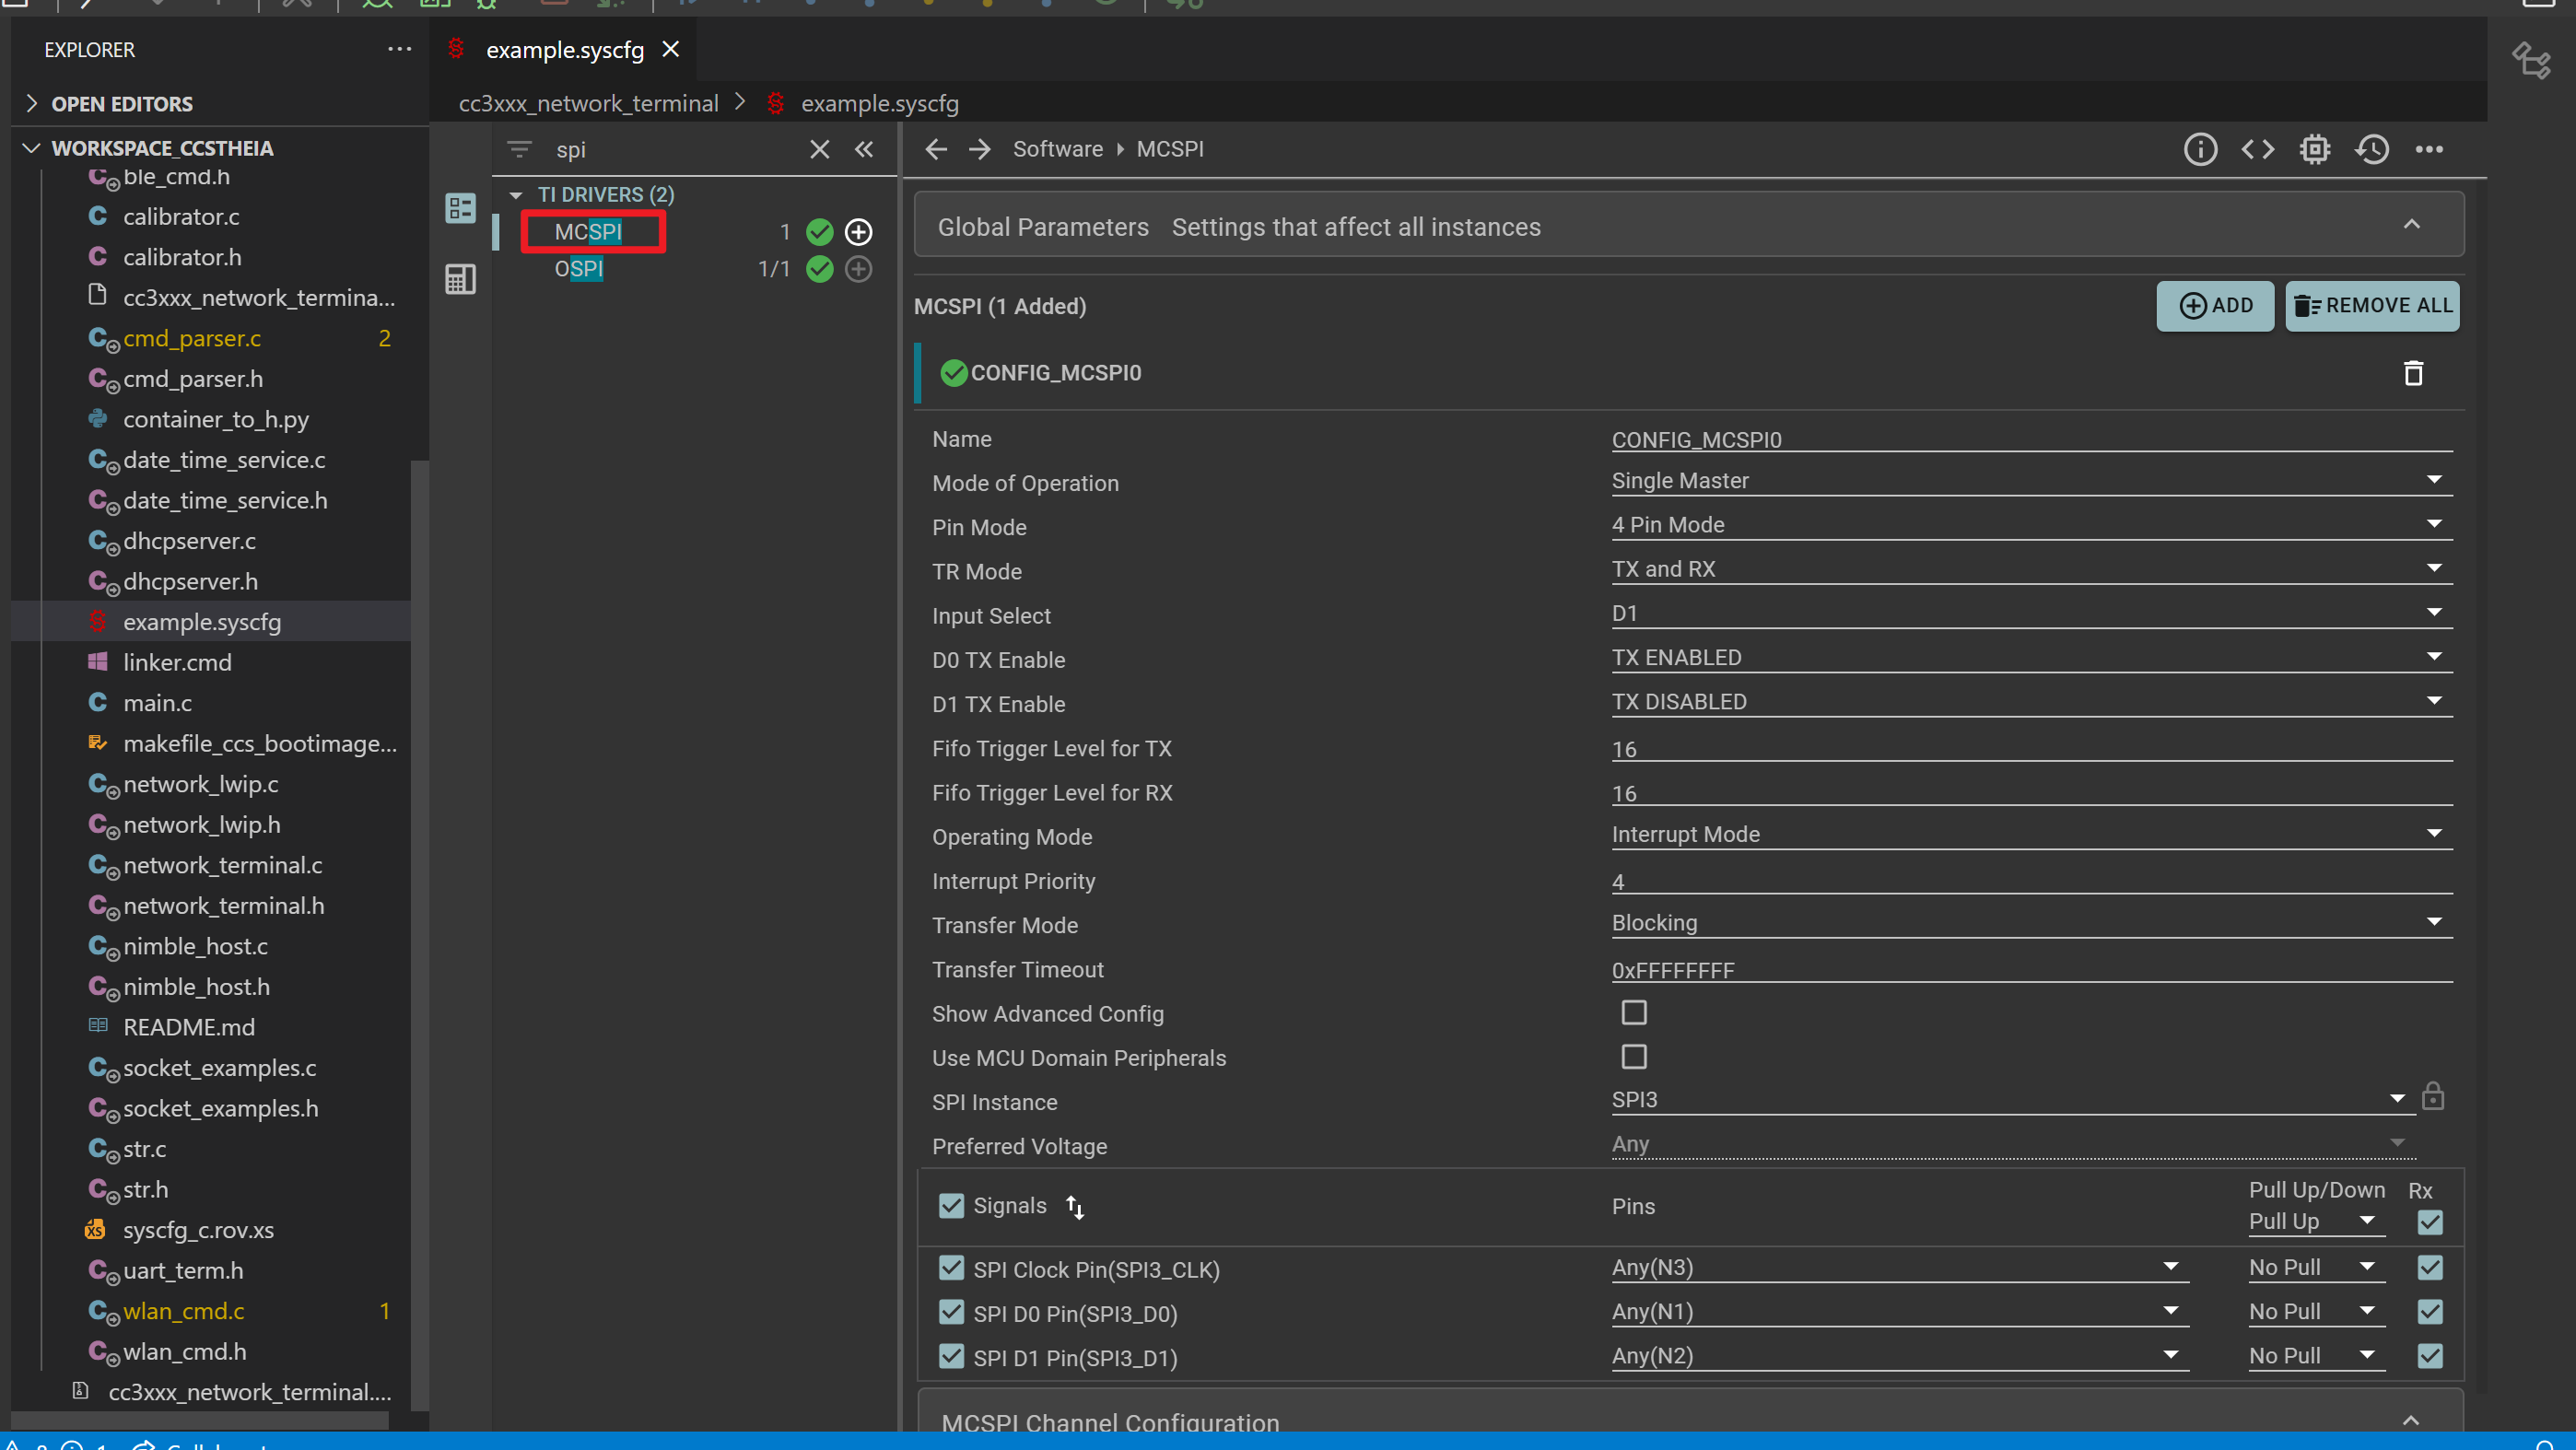Viewport: 2576px width, 1450px height.
Task: Close the example.syscfg editor tab
Action: [x=671, y=49]
